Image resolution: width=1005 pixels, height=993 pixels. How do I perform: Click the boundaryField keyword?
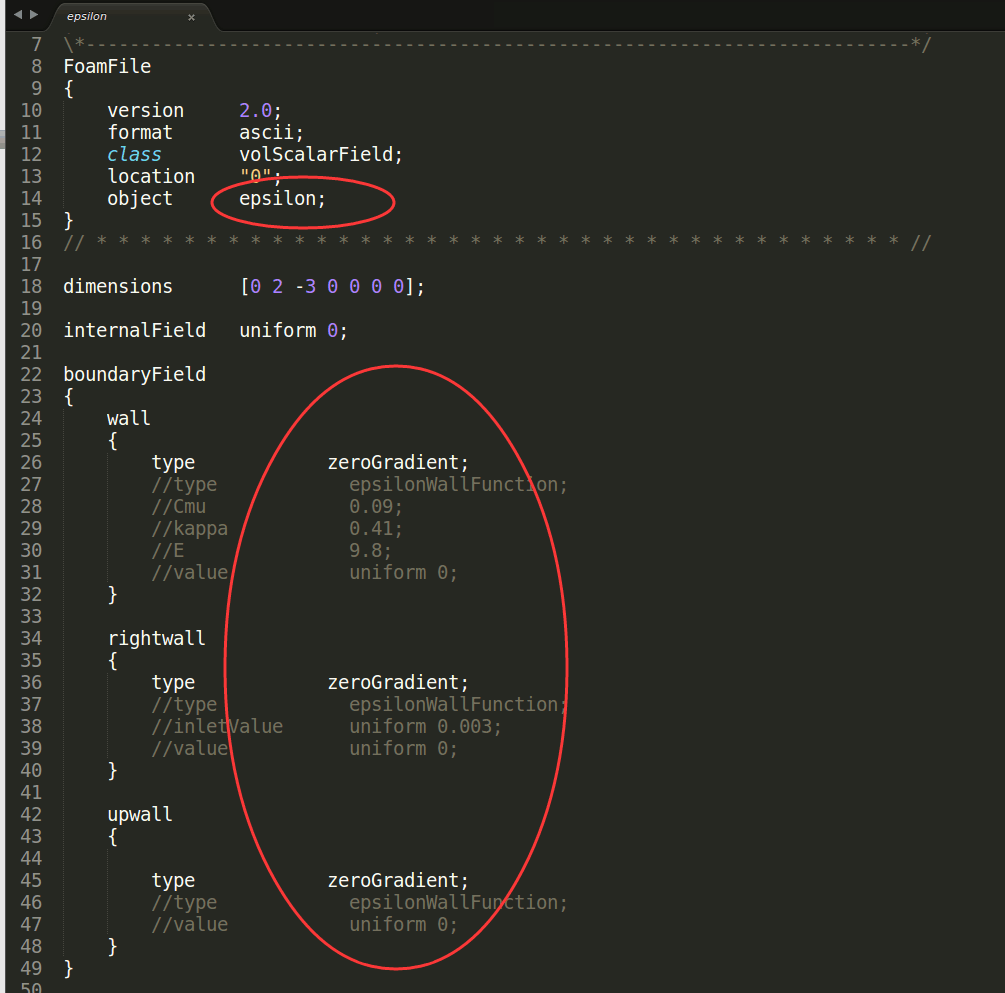click(134, 374)
